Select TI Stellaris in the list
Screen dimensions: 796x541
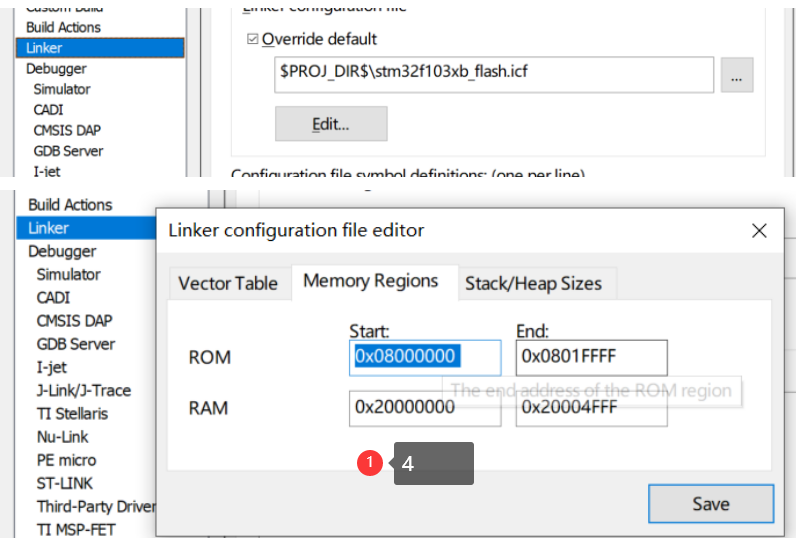(x=72, y=413)
